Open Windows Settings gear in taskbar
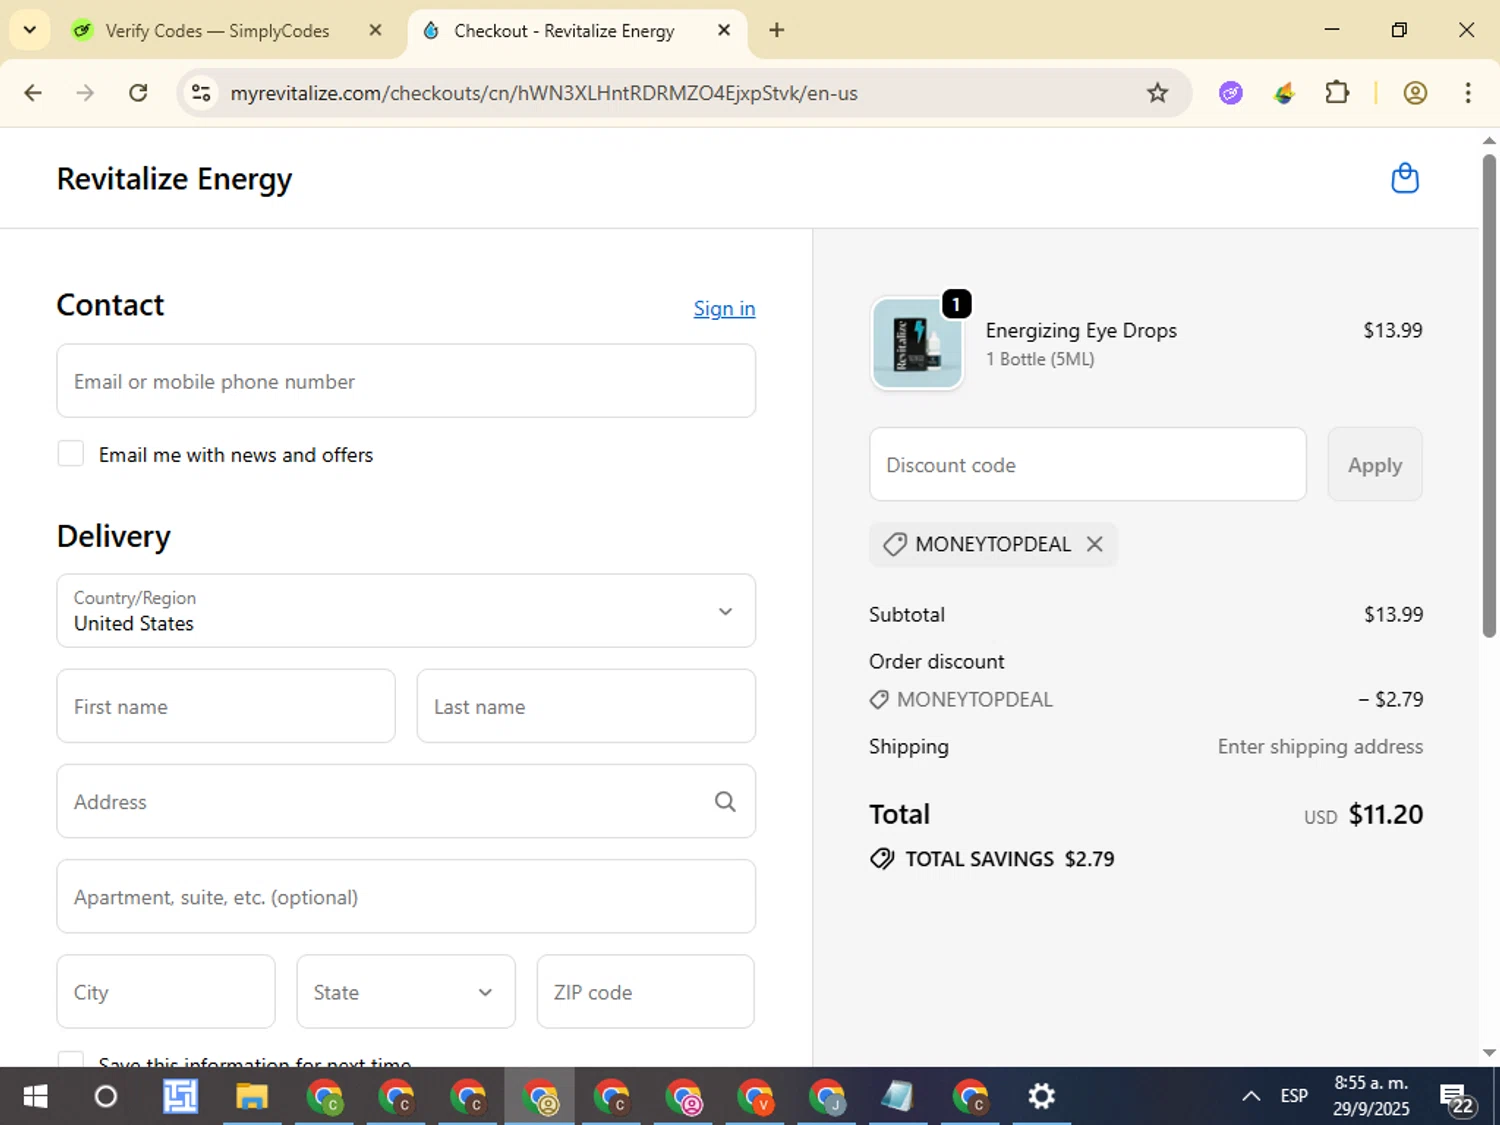Viewport: 1500px width, 1125px height. [1041, 1096]
